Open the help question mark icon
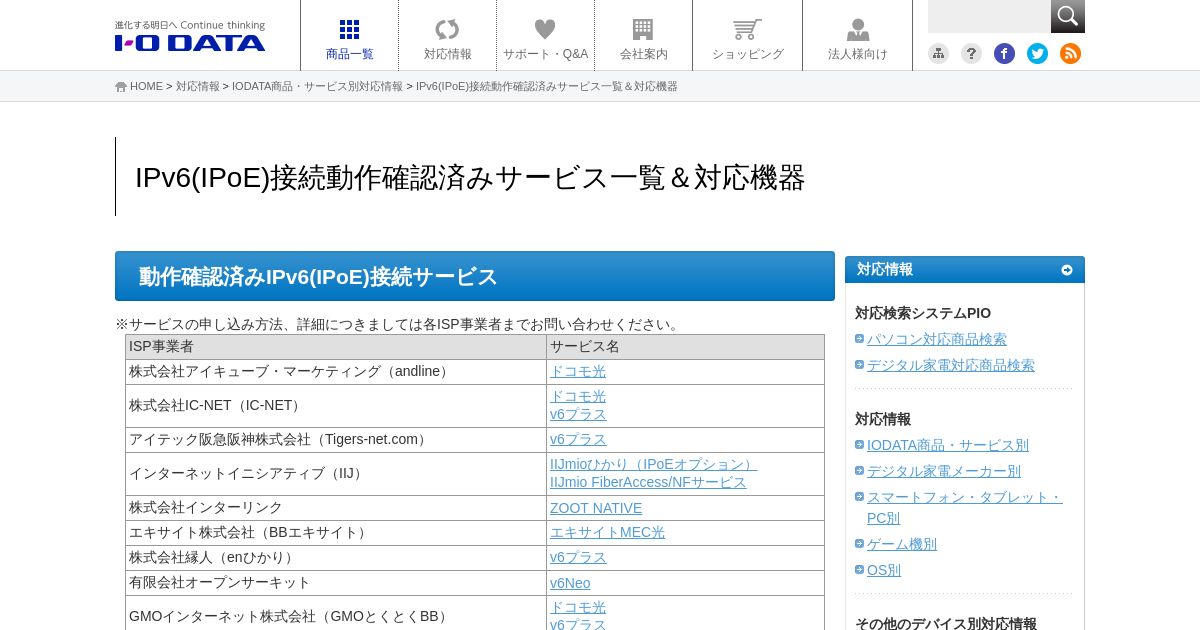 971,54
